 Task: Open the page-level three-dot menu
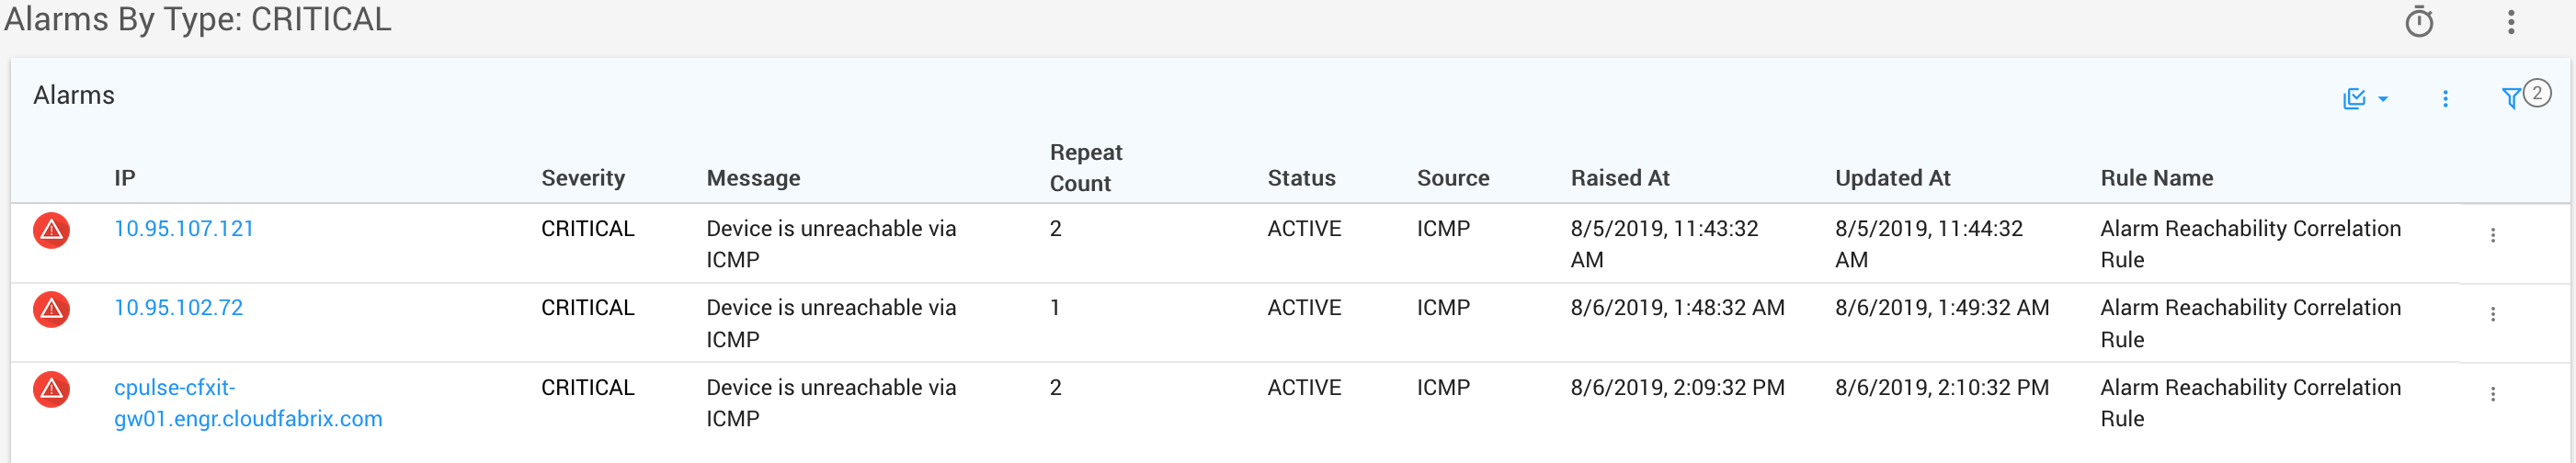(x=2510, y=22)
